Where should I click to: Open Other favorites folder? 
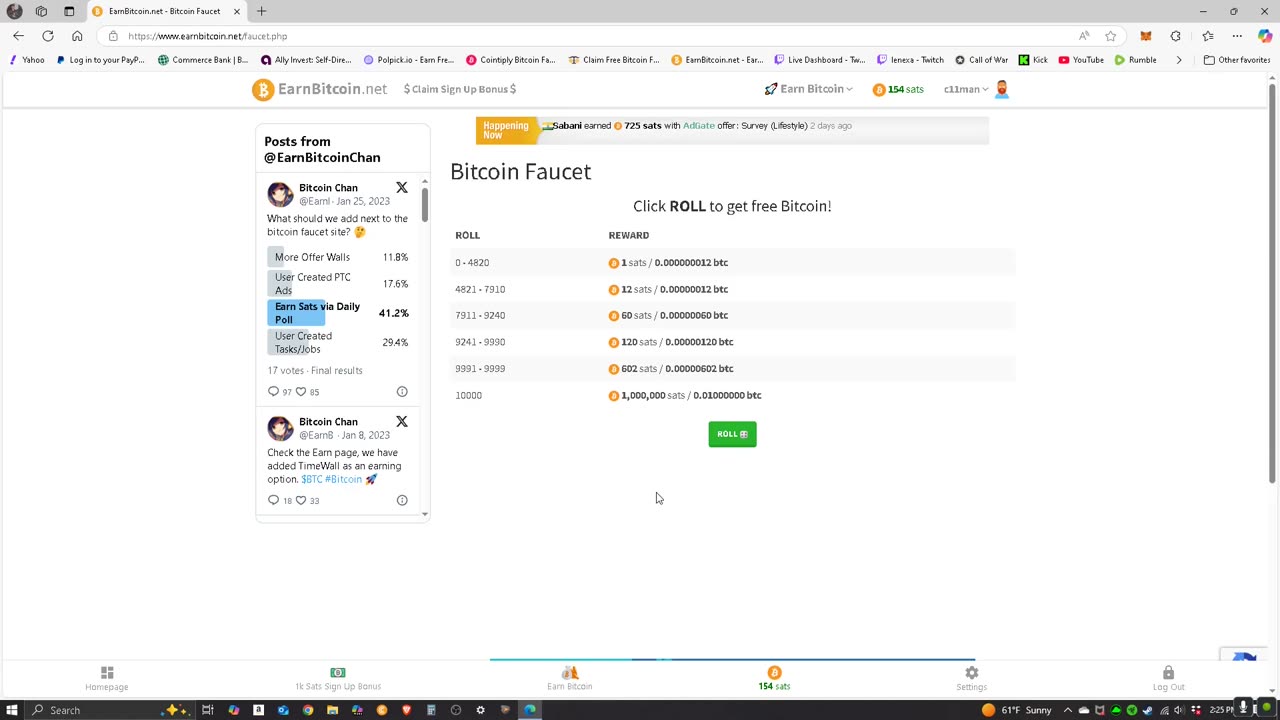coord(1237,60)
